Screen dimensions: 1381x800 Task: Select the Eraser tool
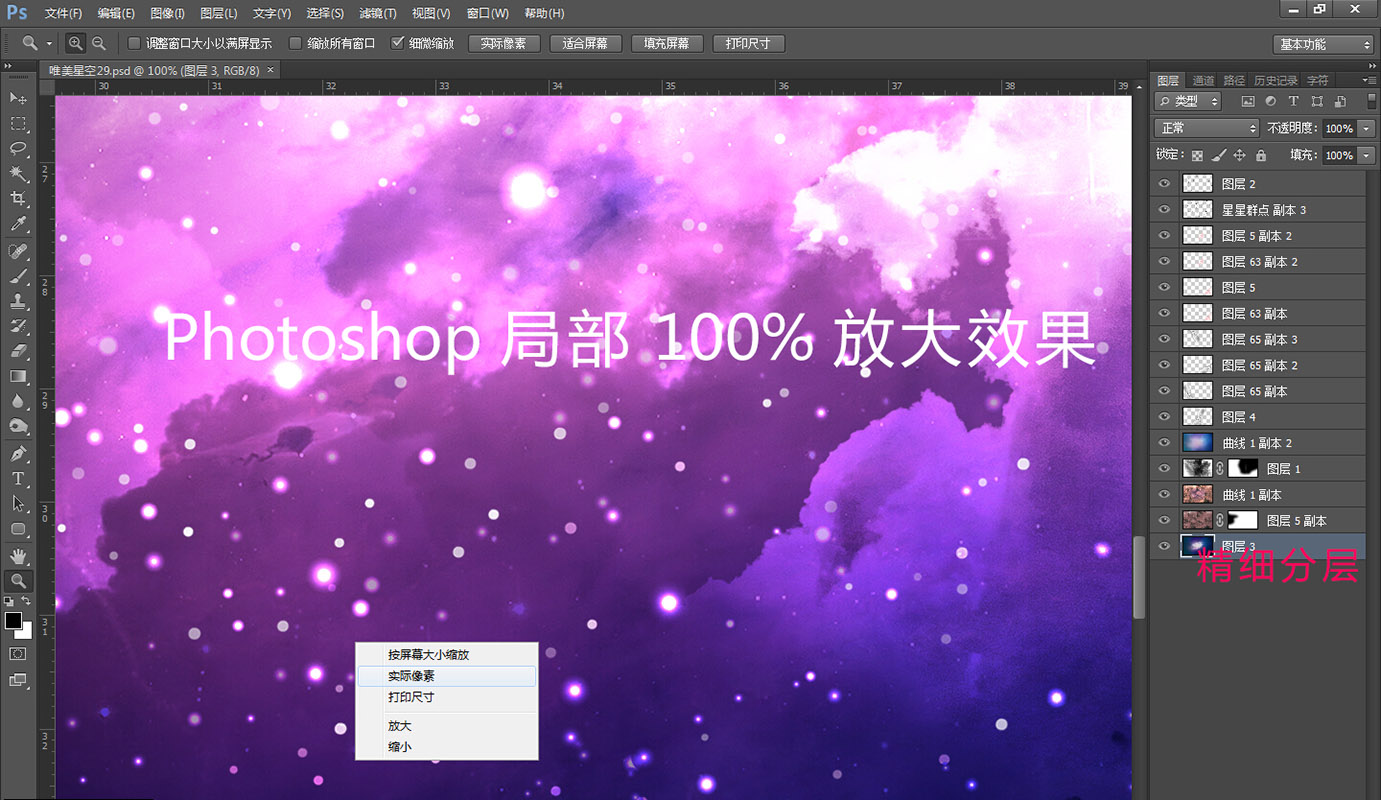(18, 351)
